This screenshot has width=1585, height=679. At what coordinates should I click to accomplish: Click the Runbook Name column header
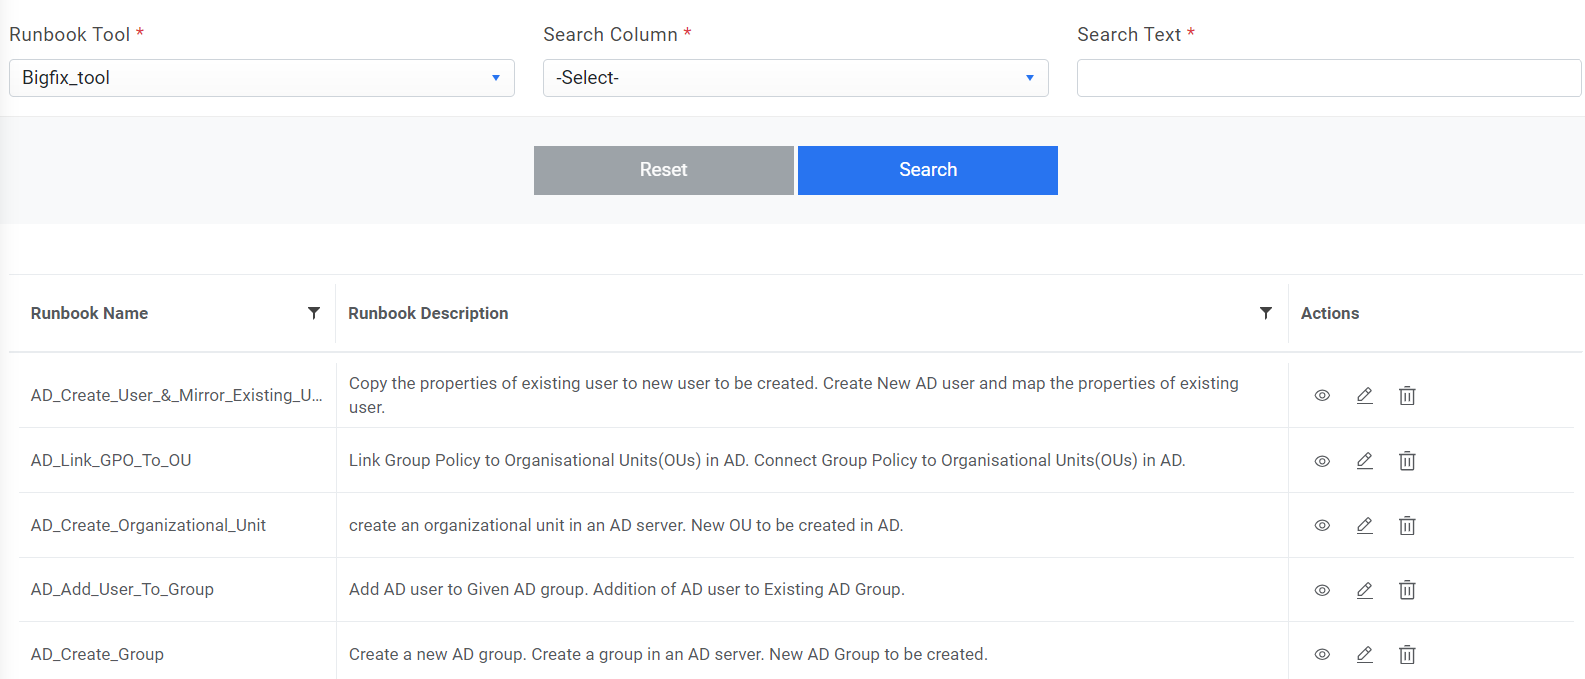[90, 313]
